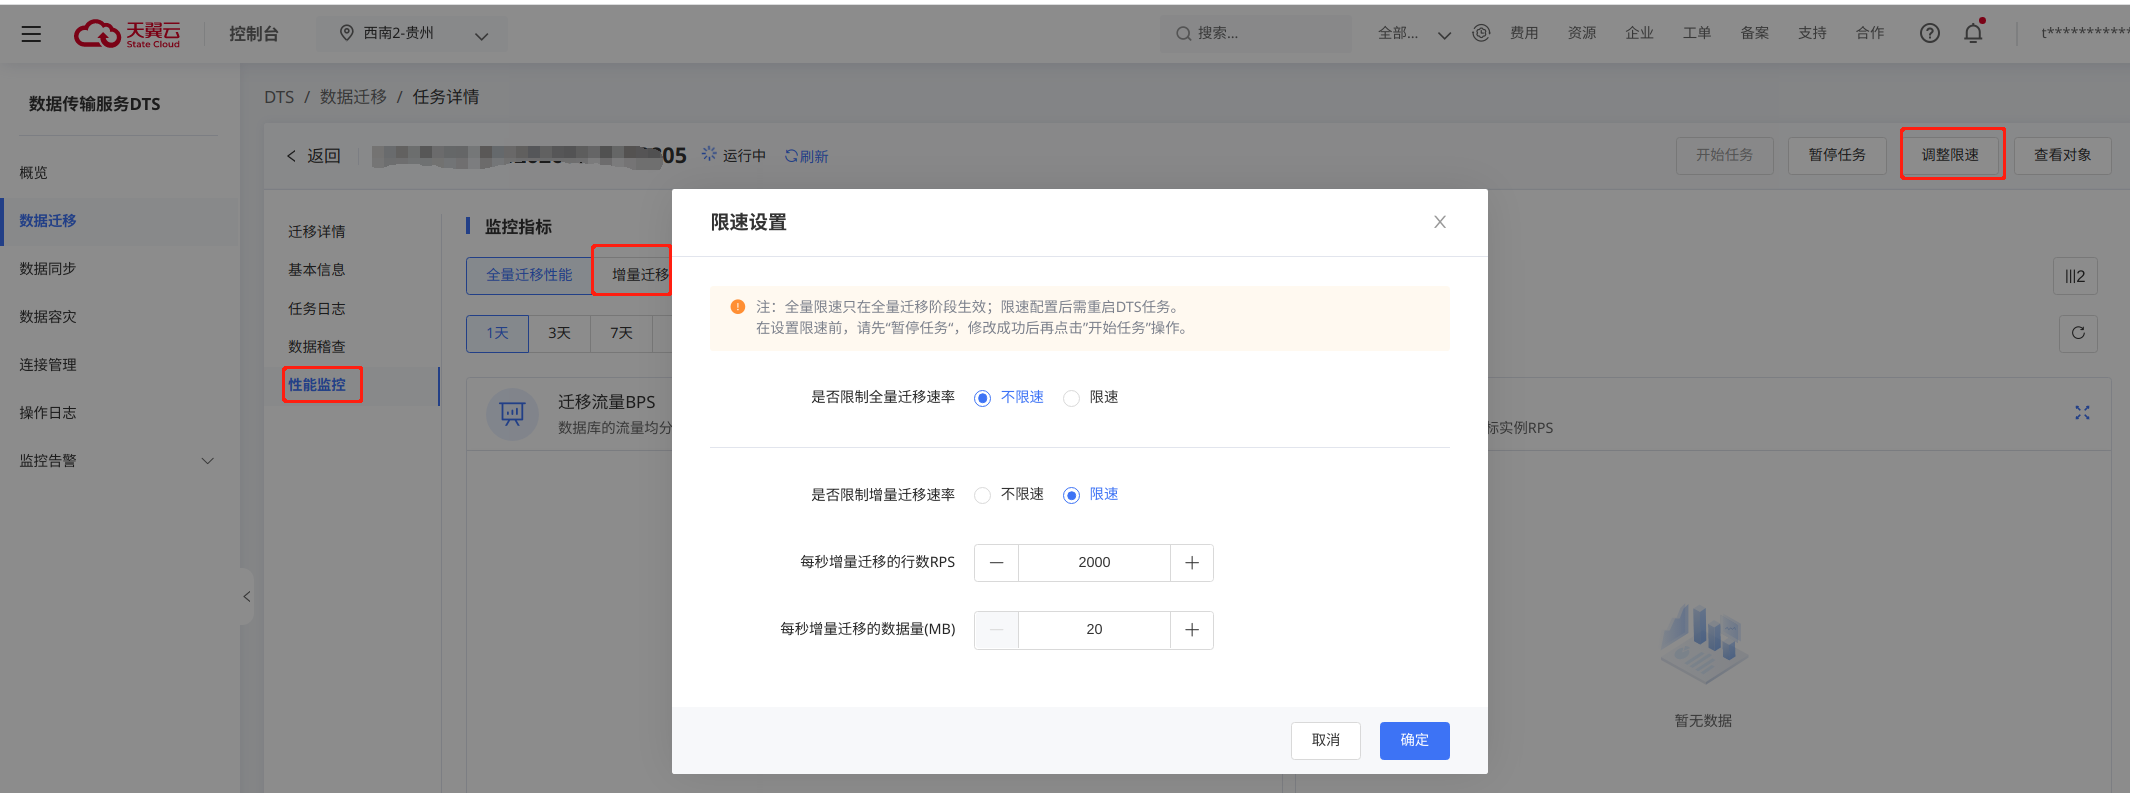
Task: Click the 查看对象 button
Action: [2063, 155]
